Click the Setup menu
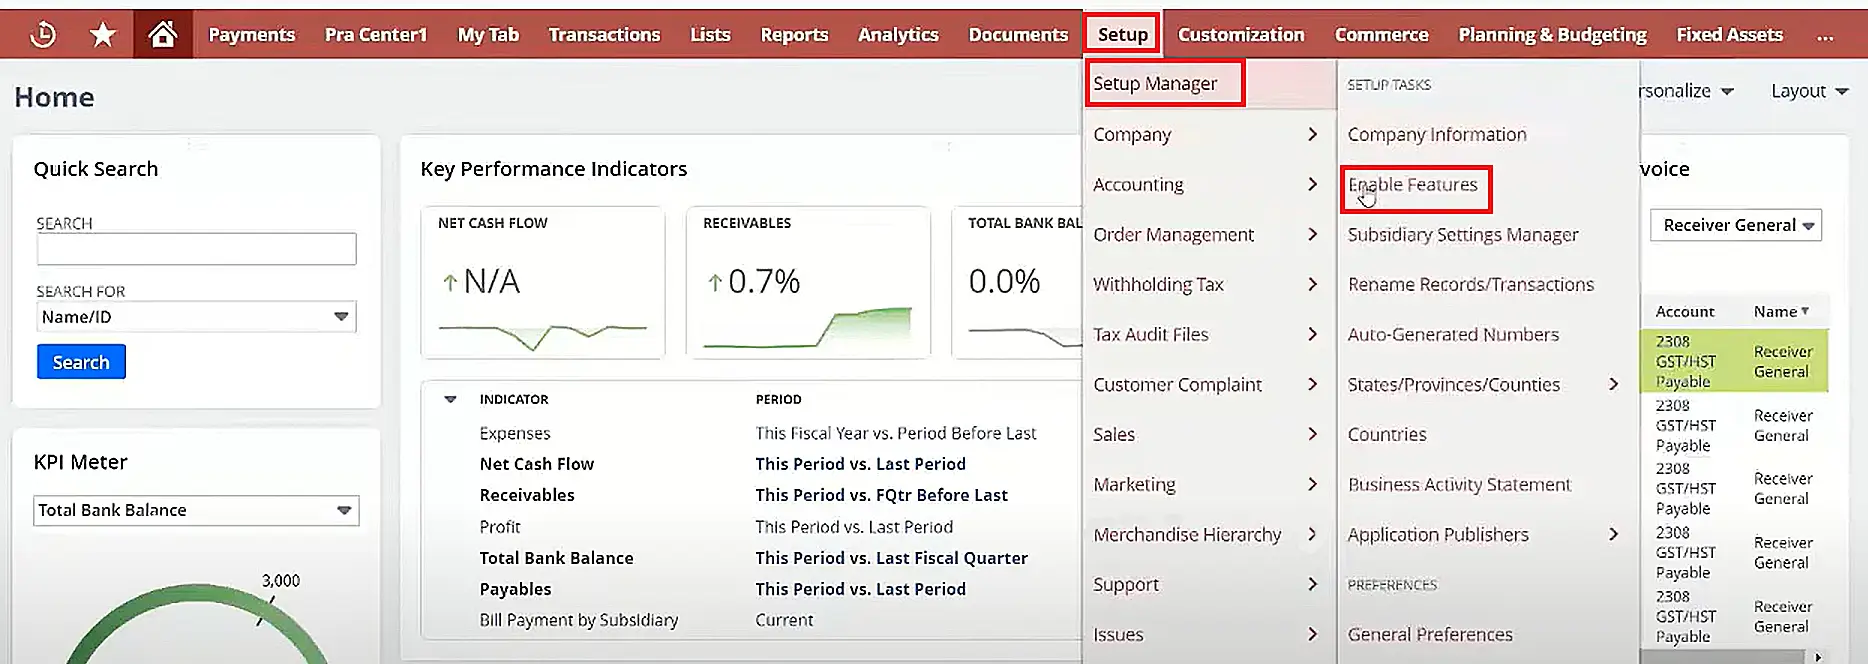This screenshot has height=664, width=1868. (1122, 35)
